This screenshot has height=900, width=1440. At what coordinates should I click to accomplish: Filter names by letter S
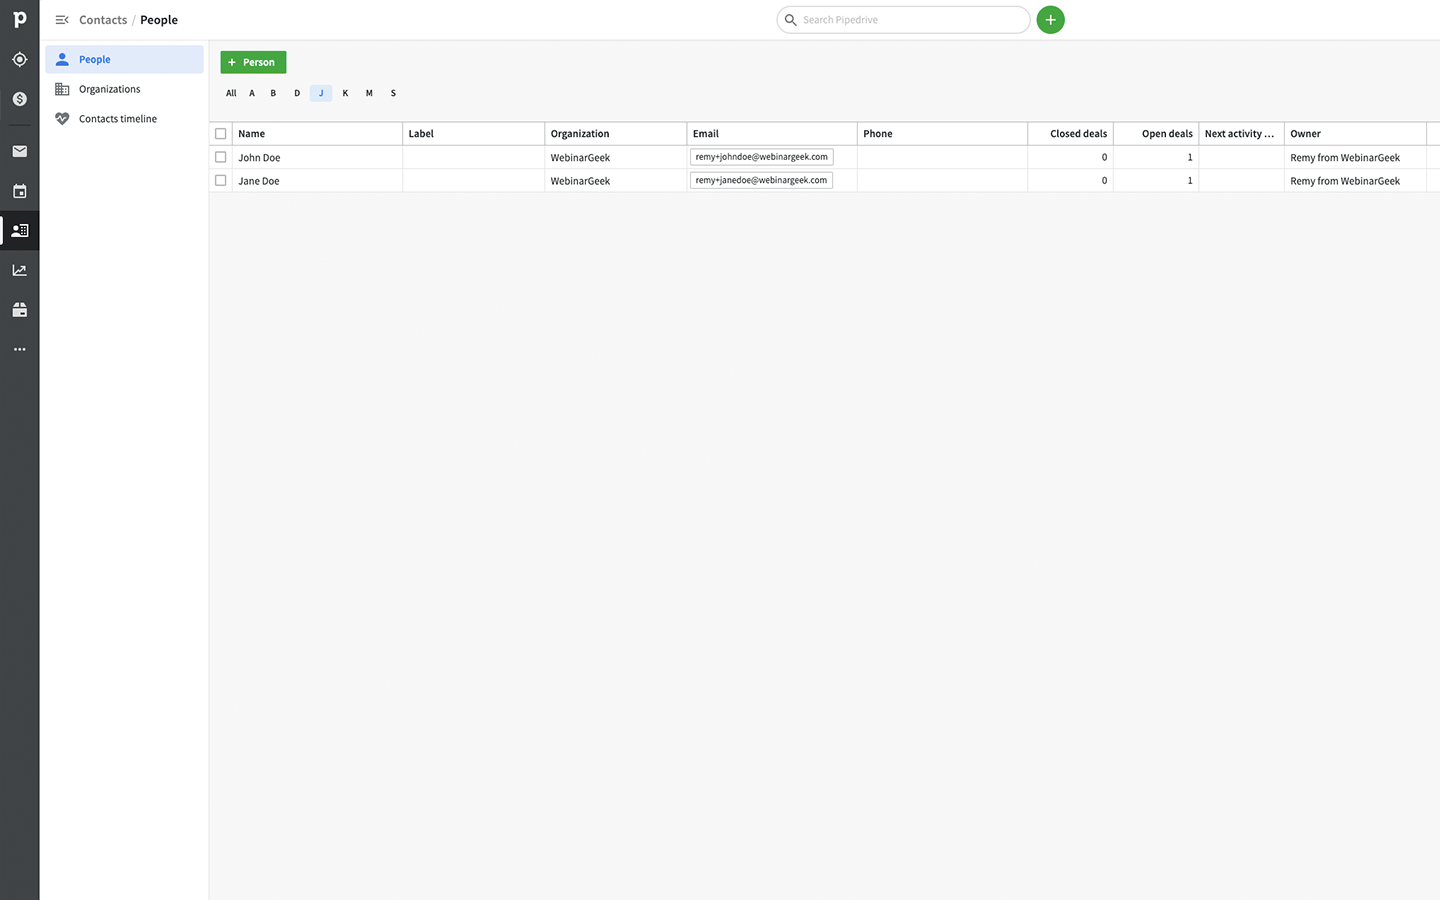pyautogui.click(x=393, y=93)
